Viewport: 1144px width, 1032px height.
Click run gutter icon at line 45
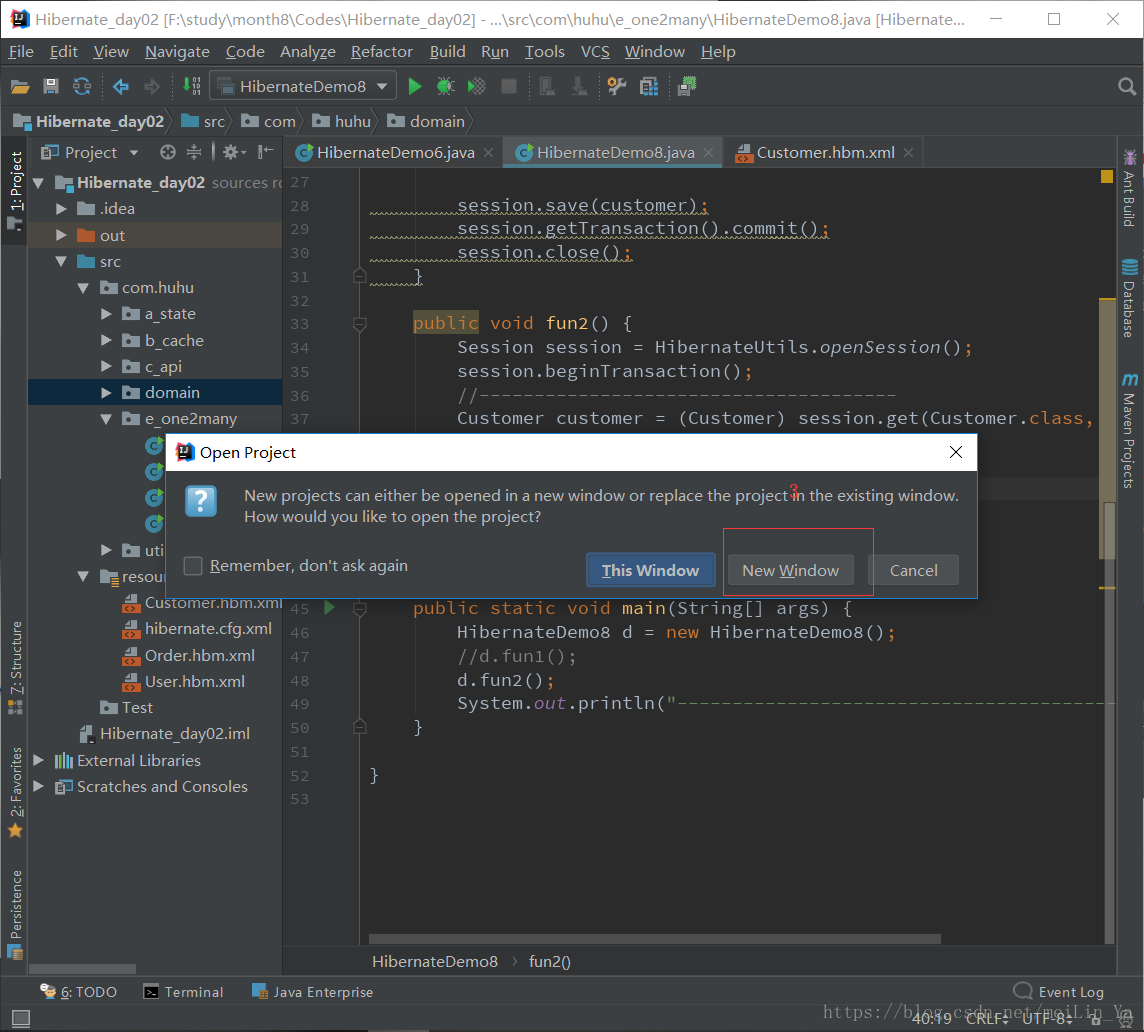click(329, 607)
